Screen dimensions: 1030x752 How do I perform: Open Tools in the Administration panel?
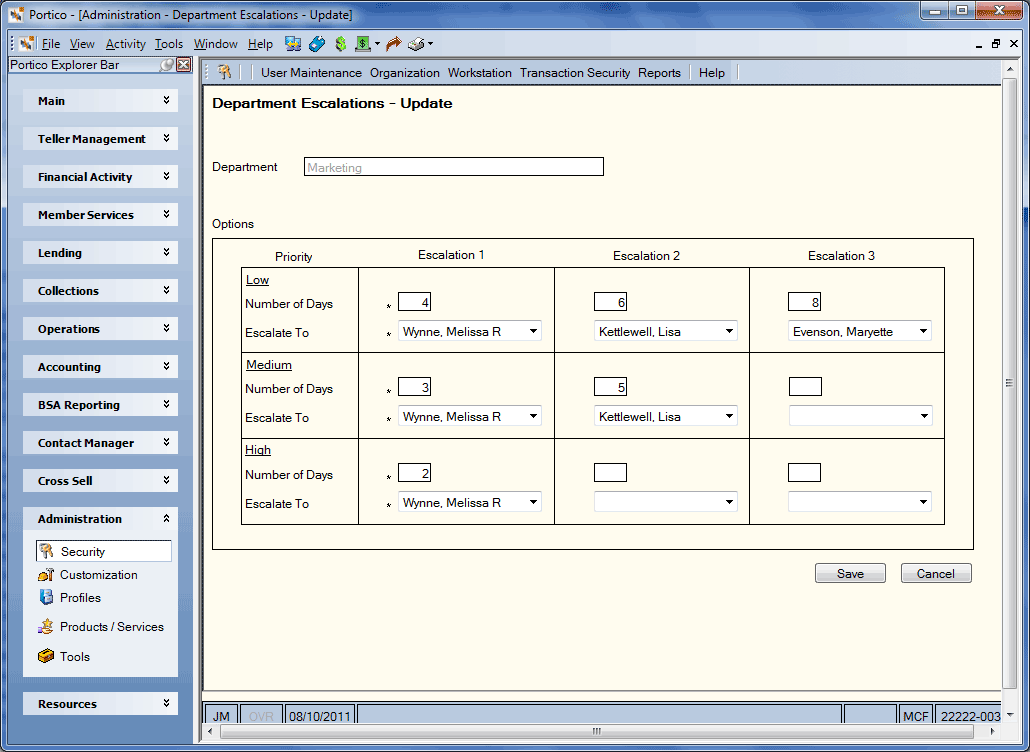[x=64, y=656]
